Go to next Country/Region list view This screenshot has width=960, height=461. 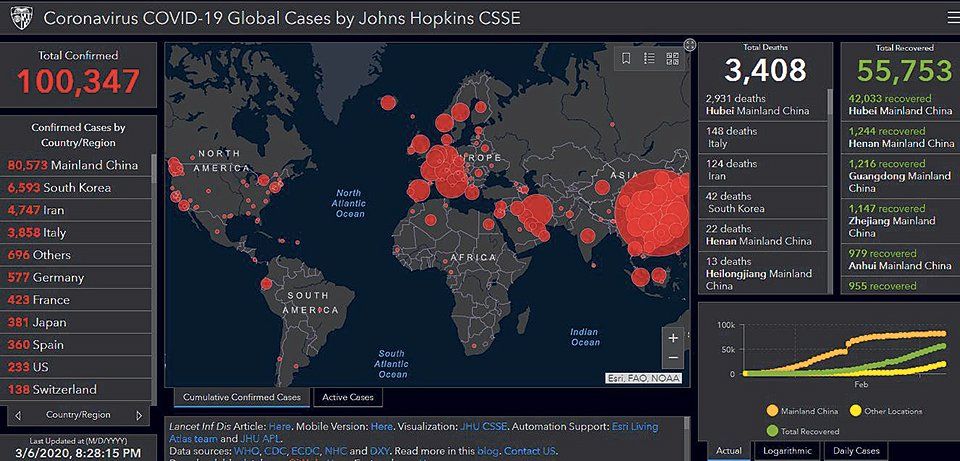click(139, 415)
